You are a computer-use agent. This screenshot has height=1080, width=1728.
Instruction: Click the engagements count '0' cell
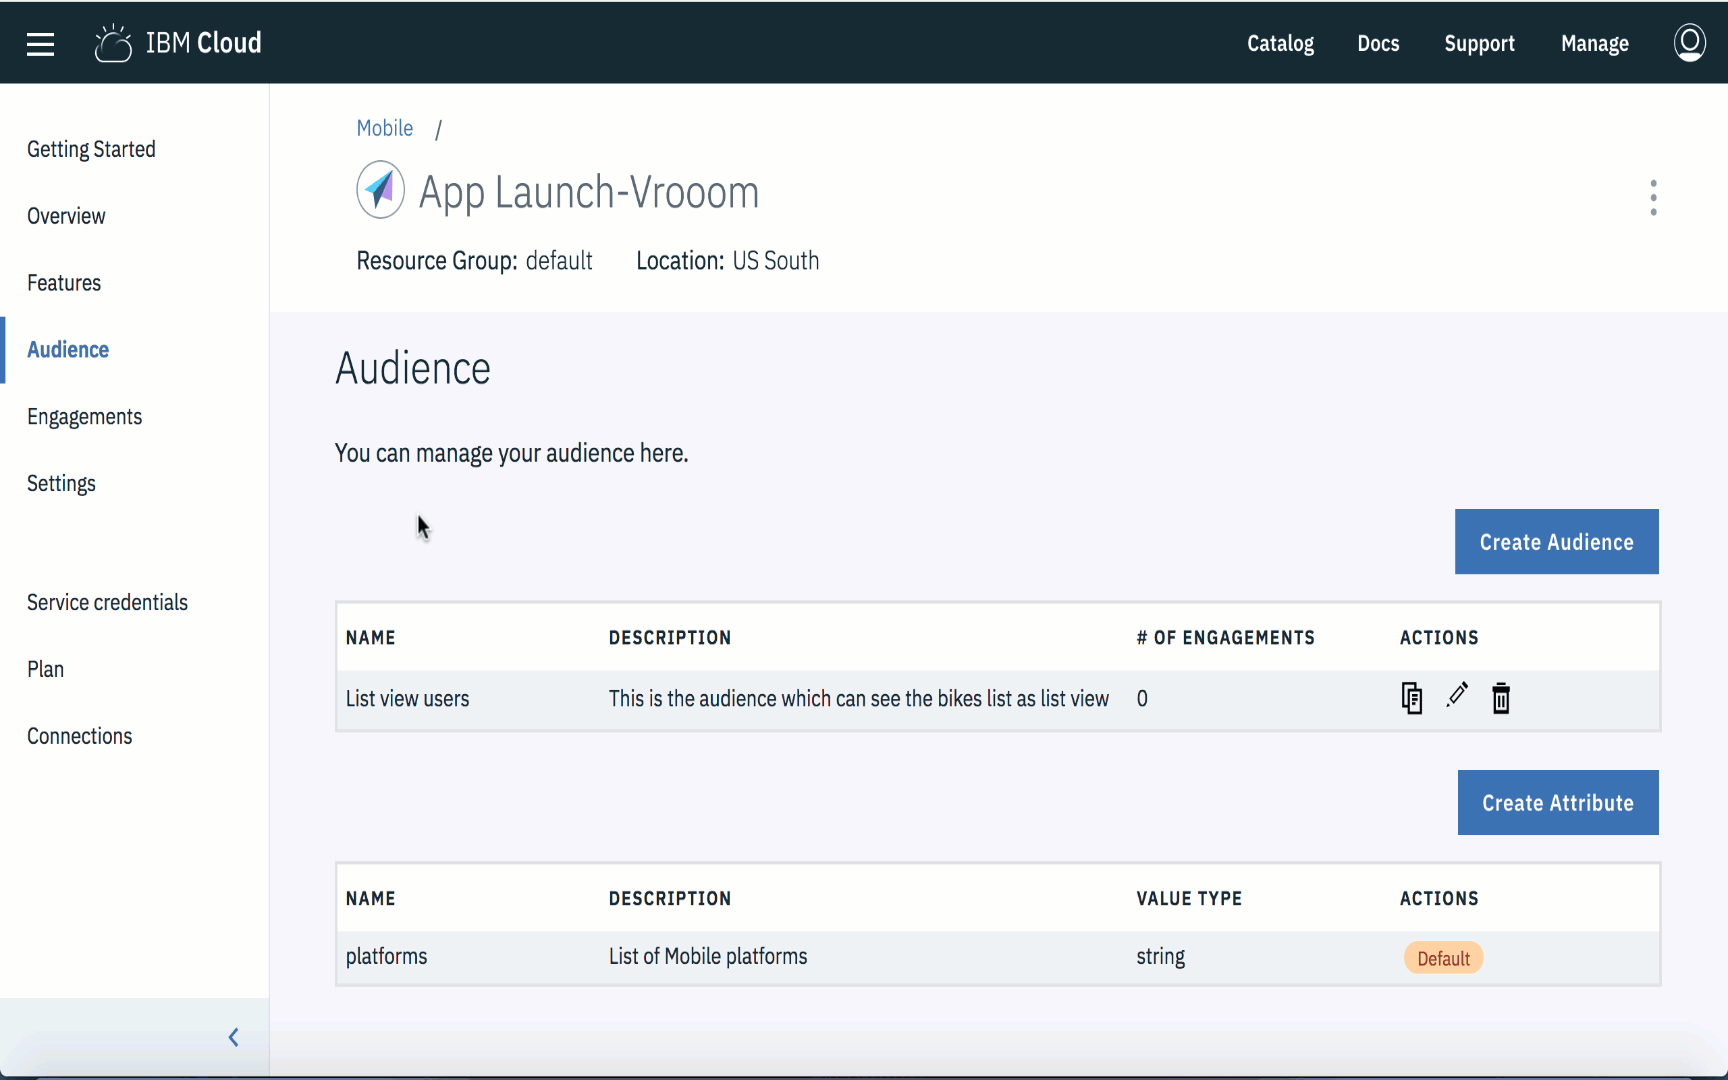pyautogui.click(x=1142, y=698)
